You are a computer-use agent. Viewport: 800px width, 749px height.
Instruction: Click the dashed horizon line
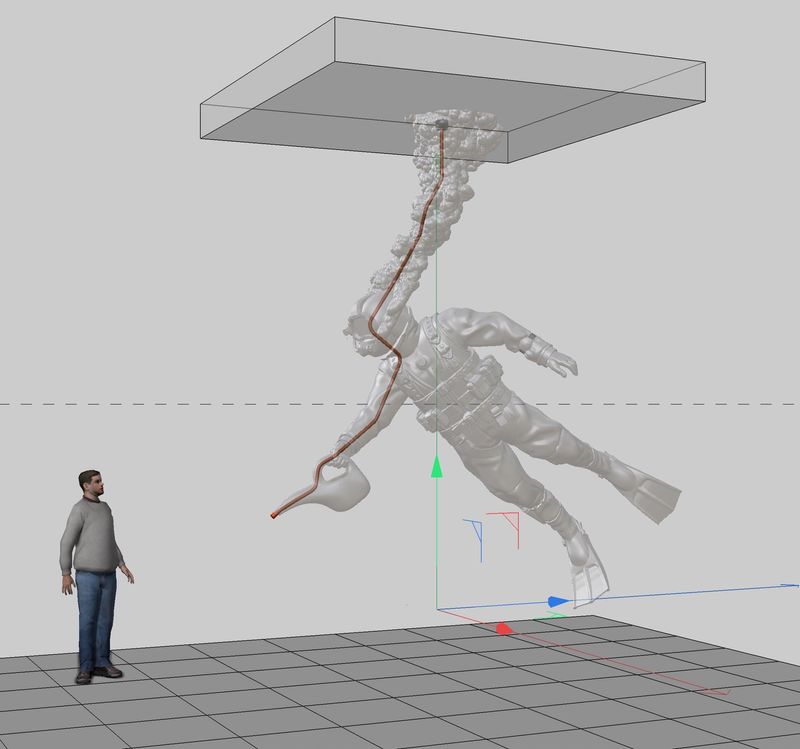click(150, 404)
